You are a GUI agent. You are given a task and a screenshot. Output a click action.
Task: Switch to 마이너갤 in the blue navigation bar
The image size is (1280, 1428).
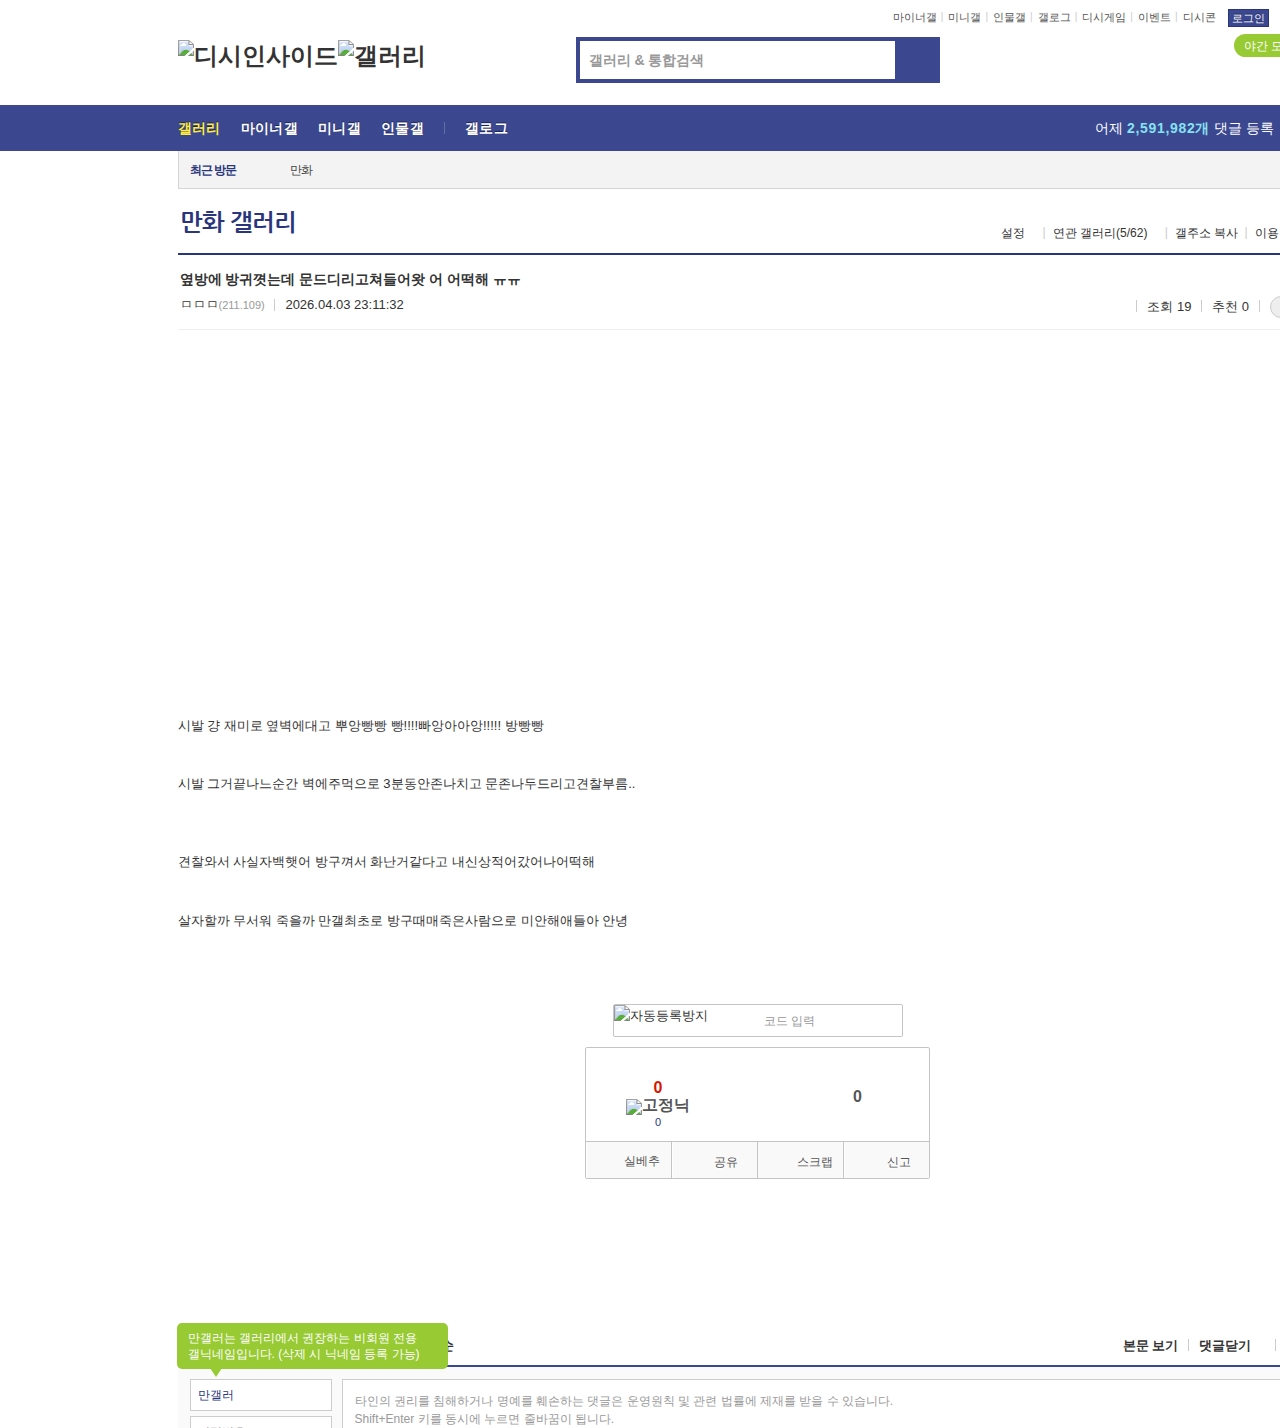tap(269, 128)
